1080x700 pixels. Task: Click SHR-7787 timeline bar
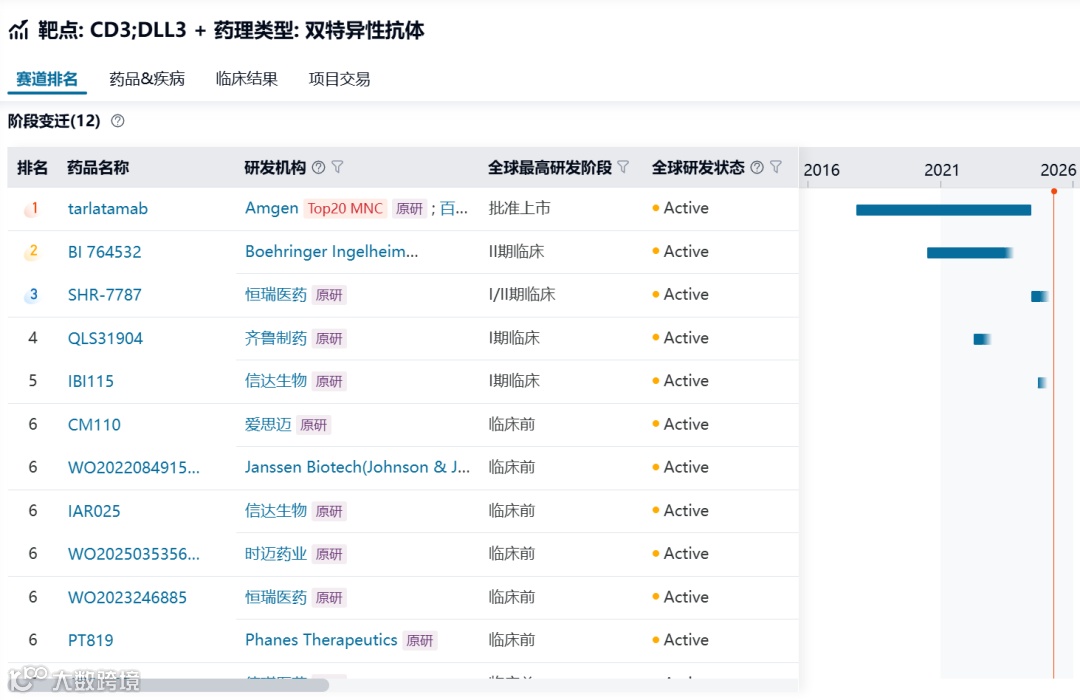pos(1039,296)
